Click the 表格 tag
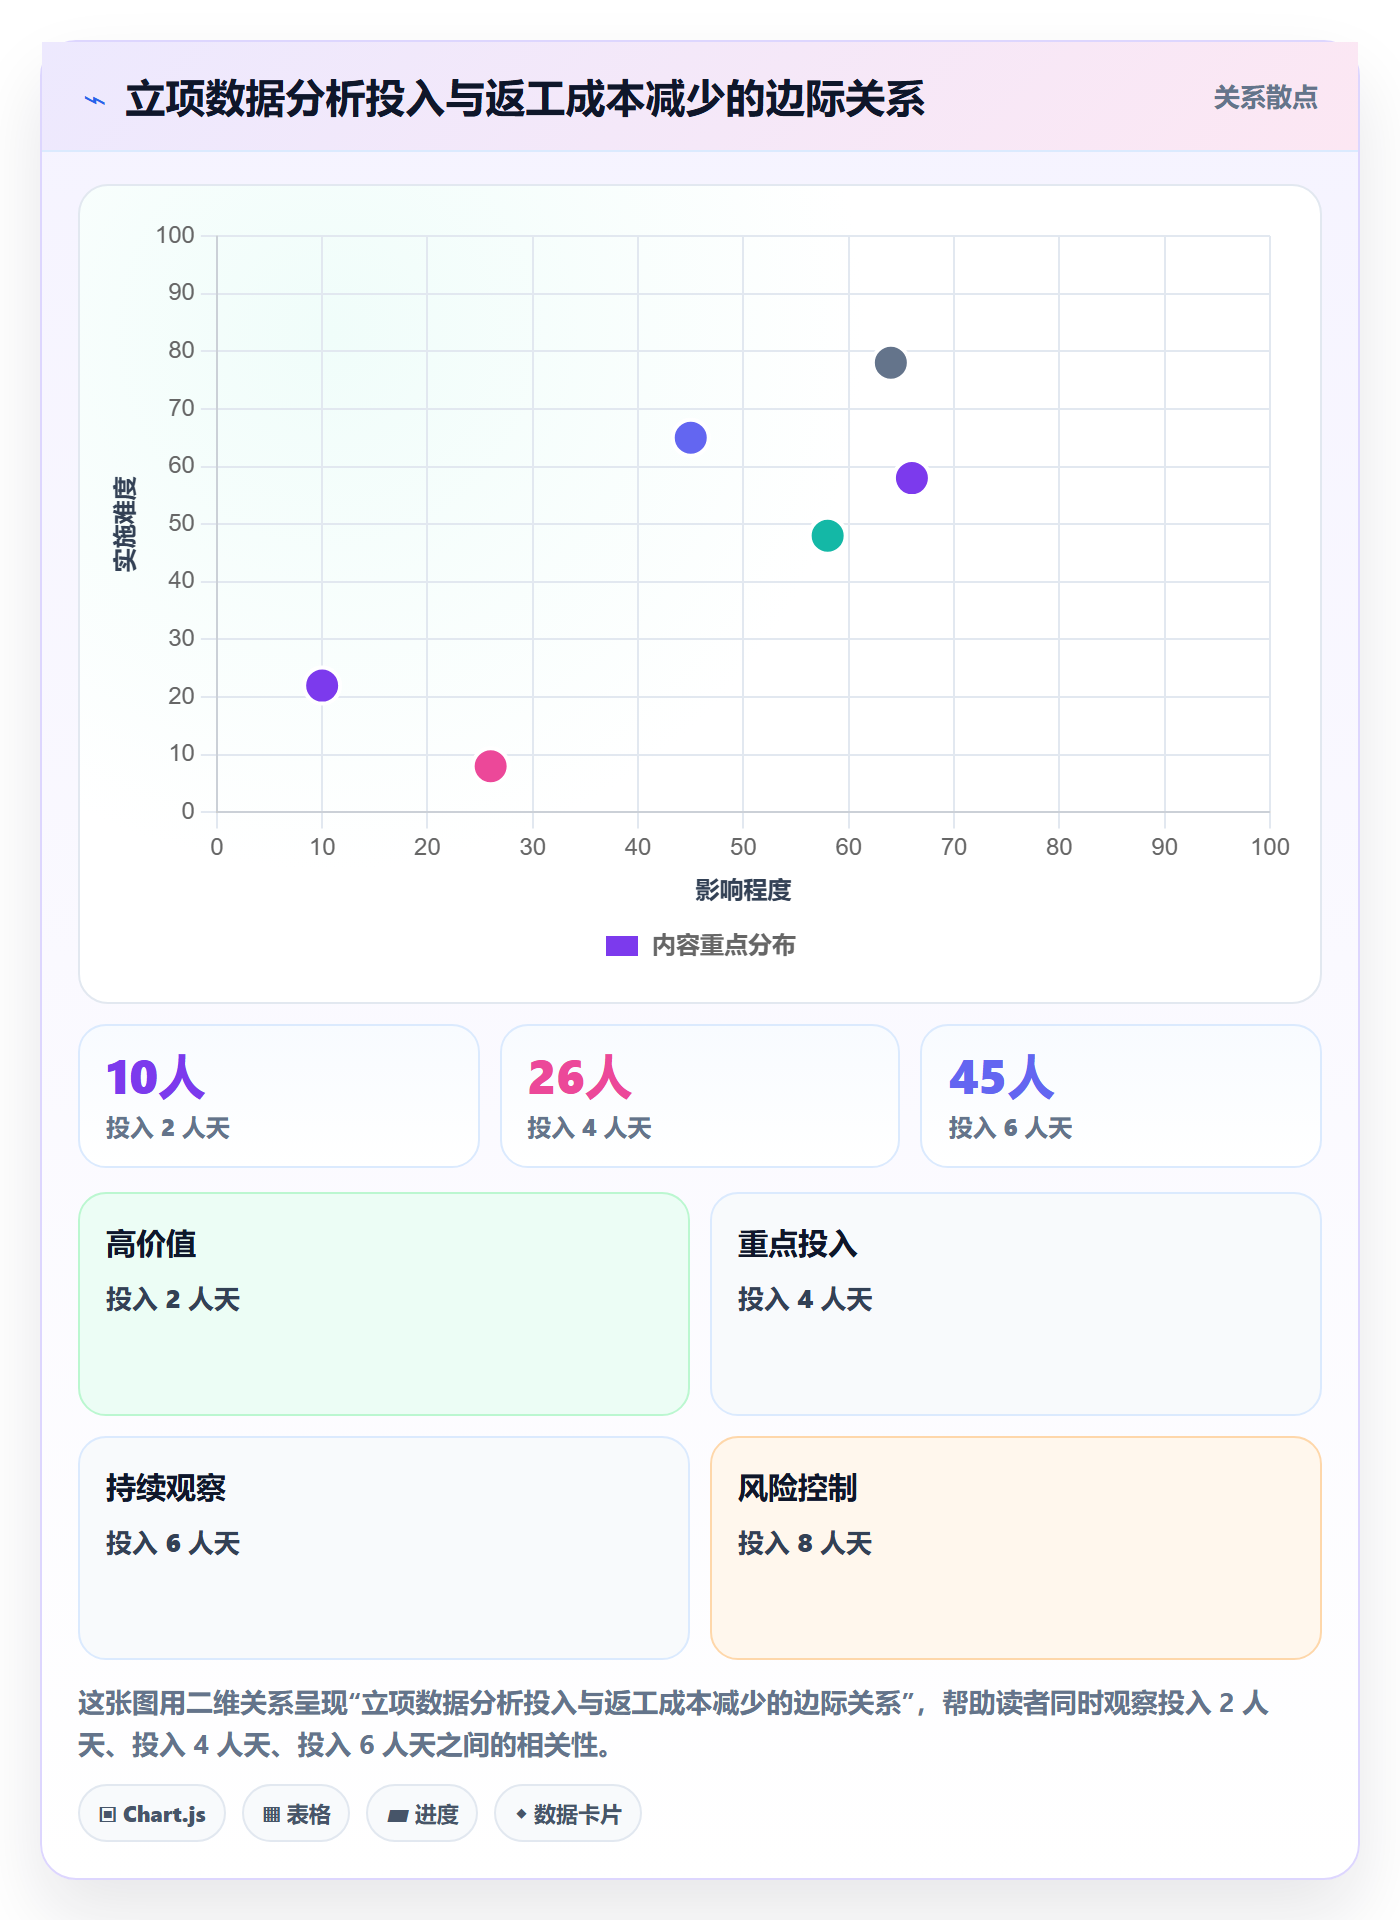Viewport: 1400px width, 1920px height. 296,1814
